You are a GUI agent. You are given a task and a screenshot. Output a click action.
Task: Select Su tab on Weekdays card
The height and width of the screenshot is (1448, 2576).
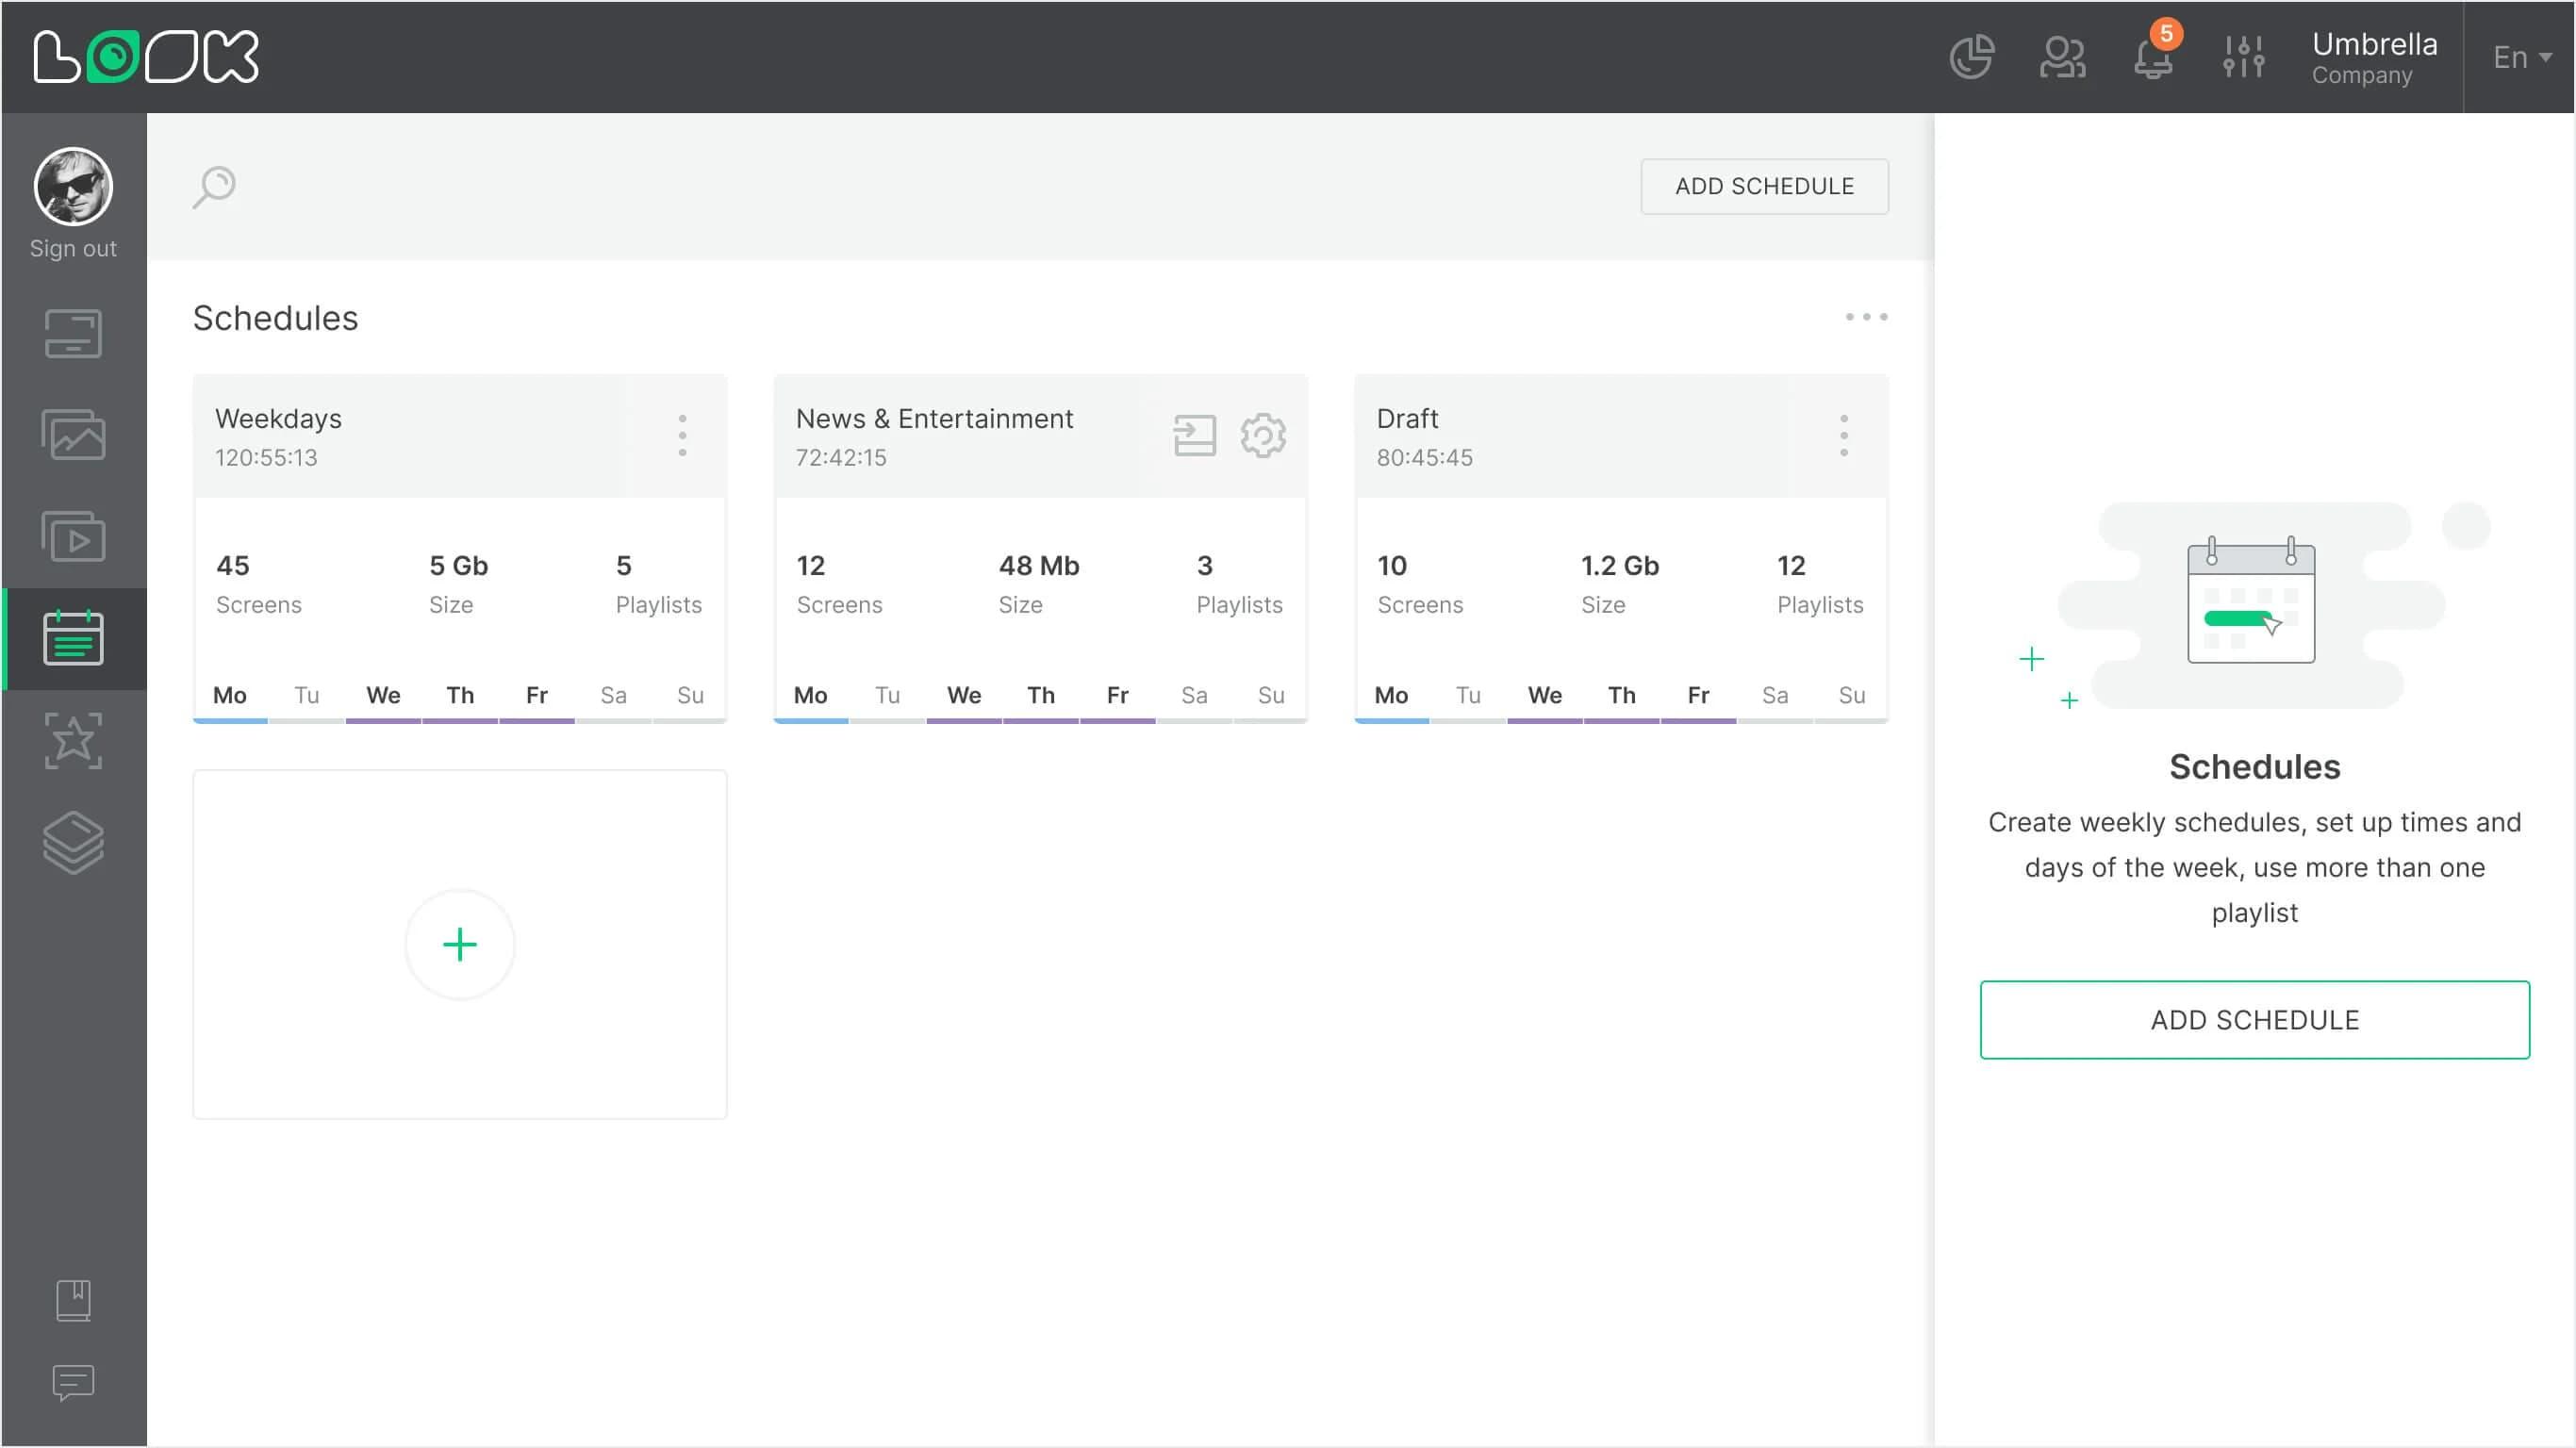690,696
